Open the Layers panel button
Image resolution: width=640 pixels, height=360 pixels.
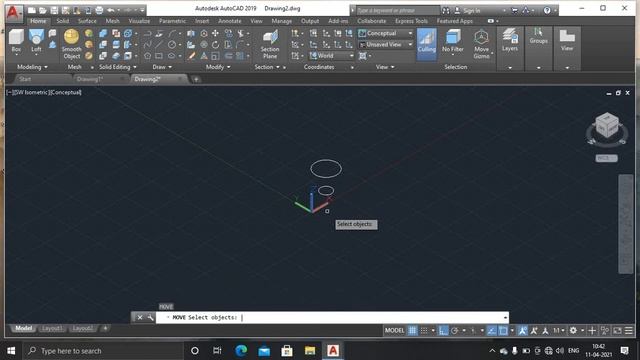(x=510, y=41)
